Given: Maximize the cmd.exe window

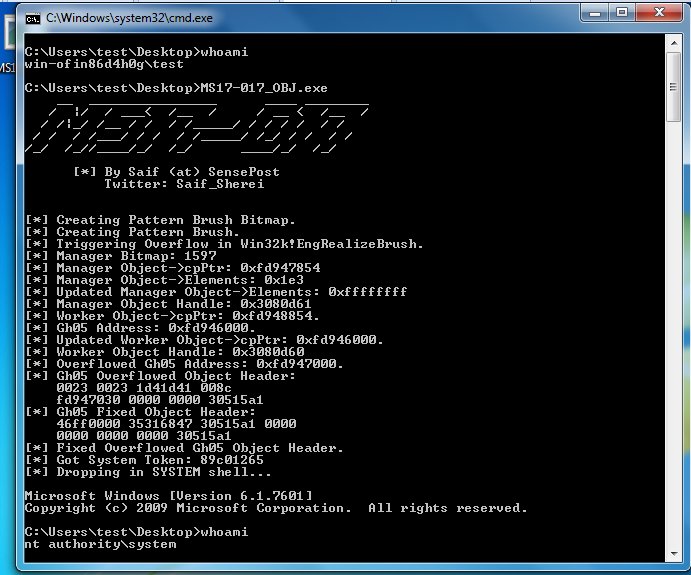Looking at the screenshot, I should pos(622,13).
